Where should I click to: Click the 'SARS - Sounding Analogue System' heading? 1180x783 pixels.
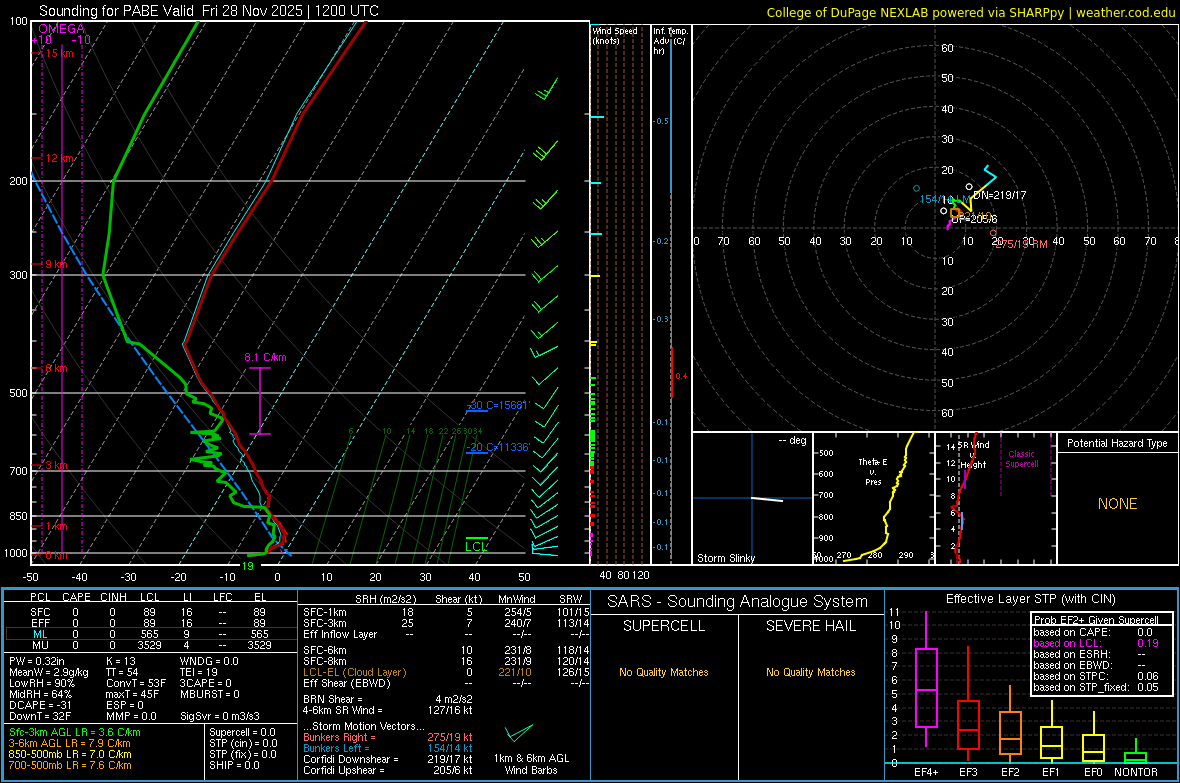(x=738, y=602)
